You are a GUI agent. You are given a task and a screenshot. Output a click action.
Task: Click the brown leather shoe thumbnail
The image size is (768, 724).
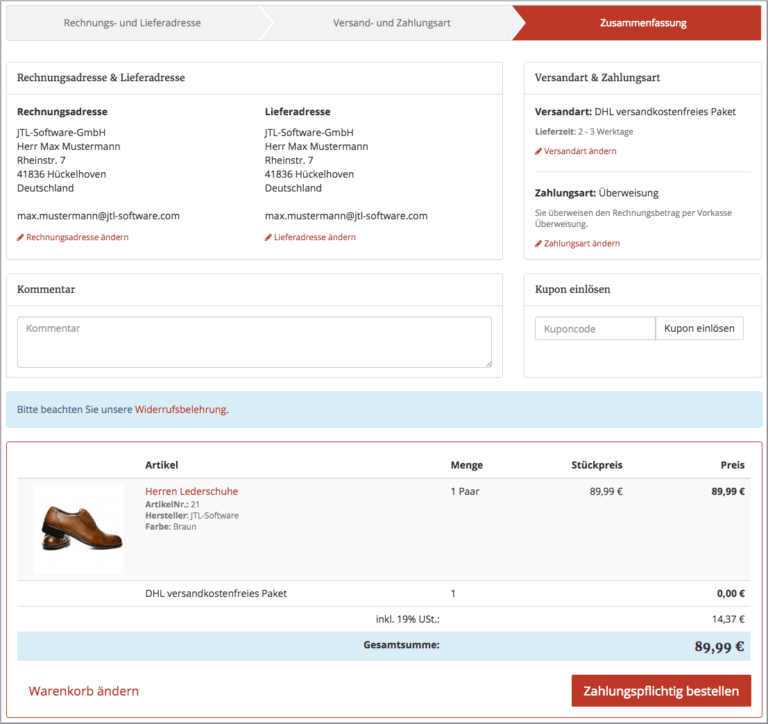pos(81,530)
